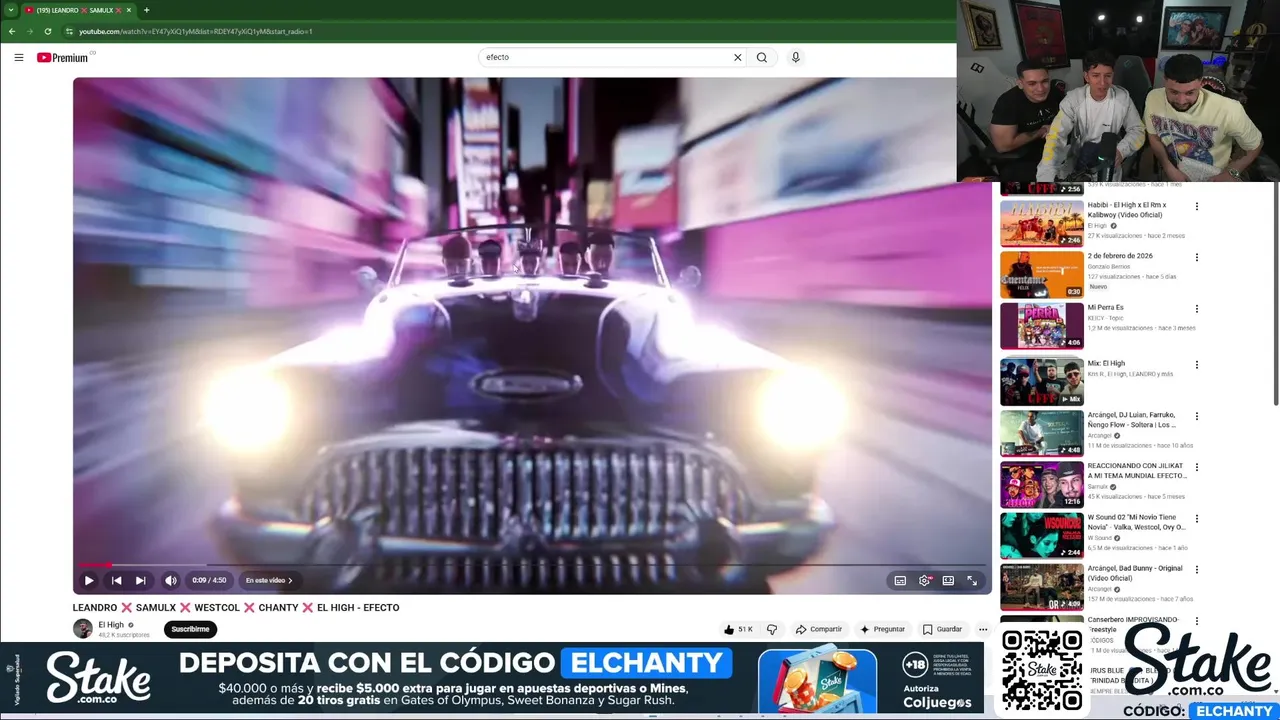Open options for W Sound 02 video
The height and width of the screenshot is (720, 1280).
point(1196,519)
